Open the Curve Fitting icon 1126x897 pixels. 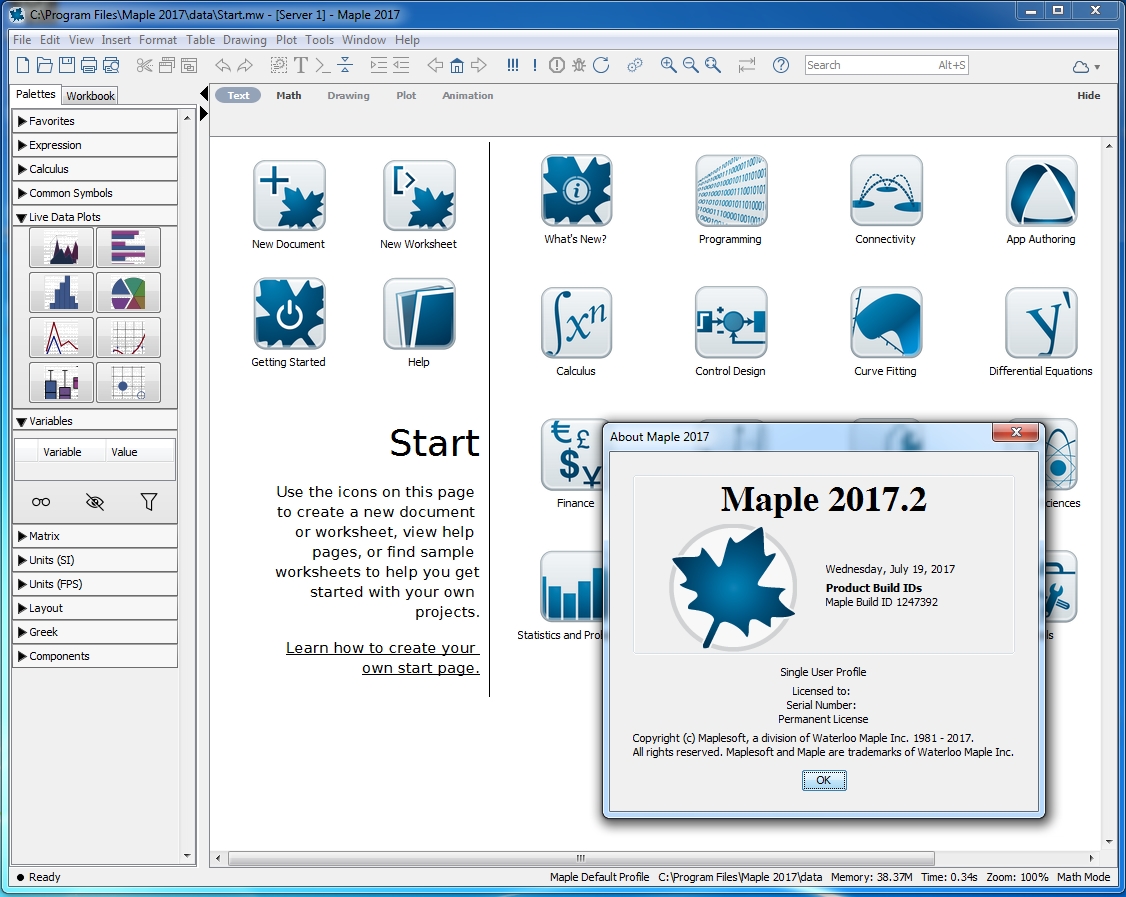[x=885, y=324]
